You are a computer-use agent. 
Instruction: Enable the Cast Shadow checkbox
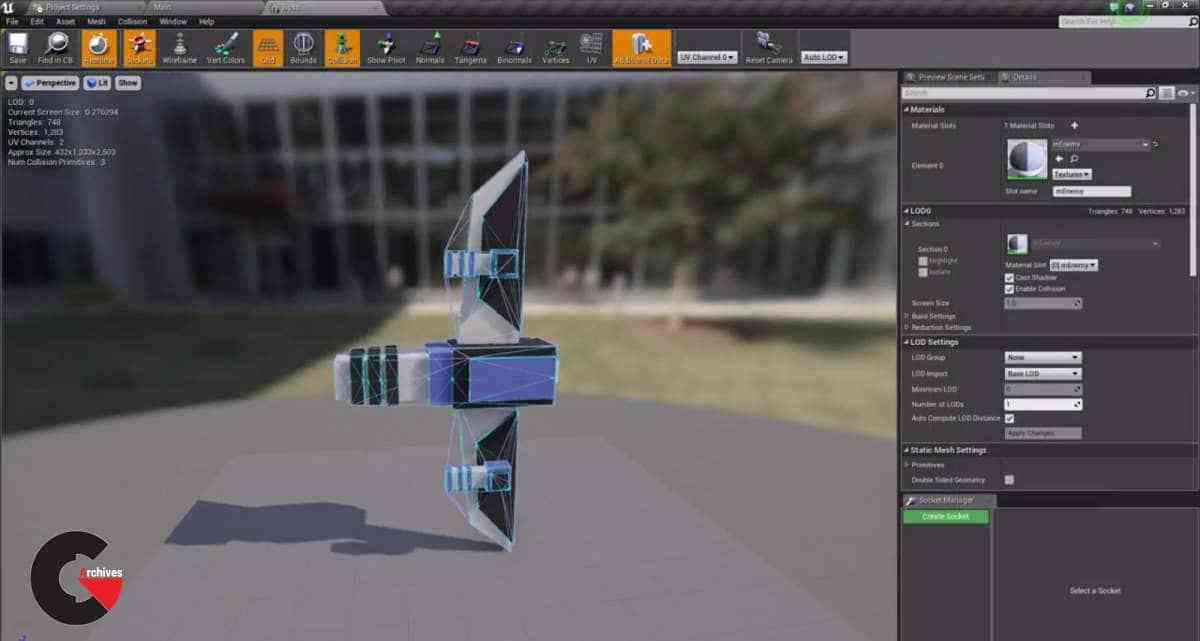pyautogui.click(x=1008, y=278)
